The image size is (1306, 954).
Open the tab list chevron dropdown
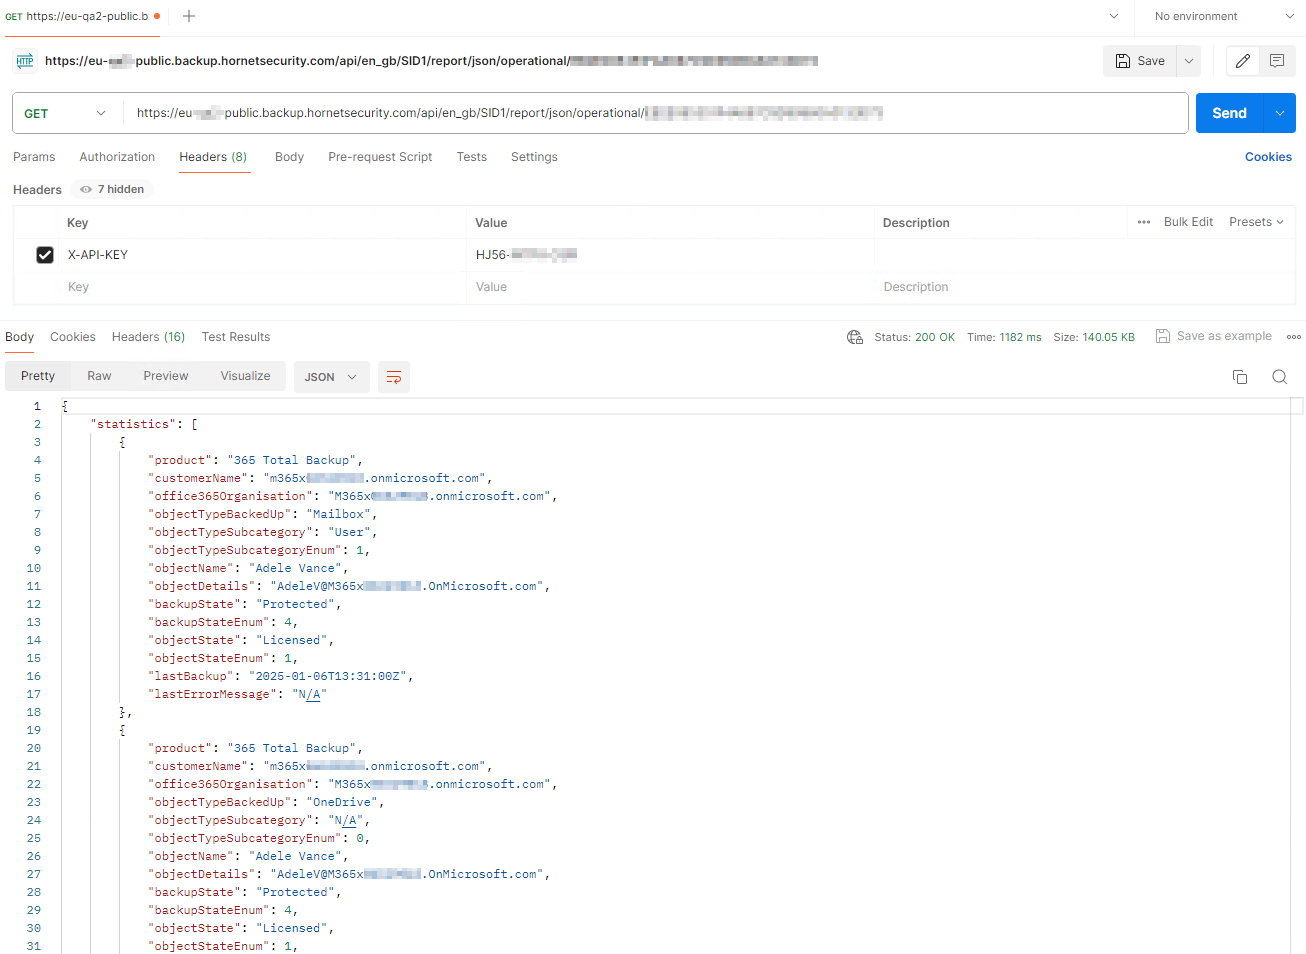click(1114, 16)
